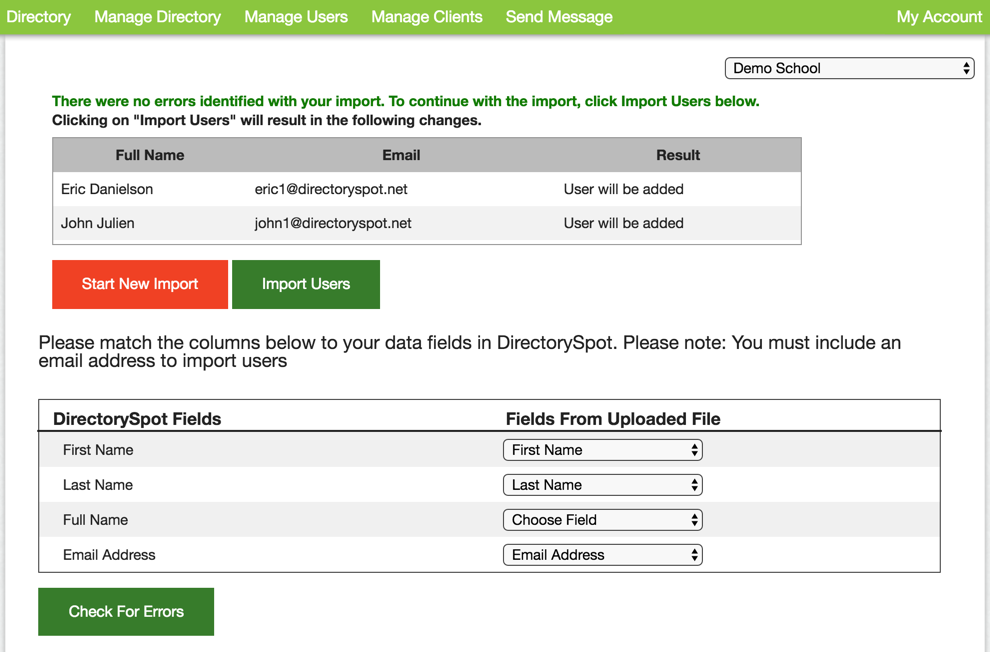Open the First Name field mapping dropdown

pyautogui.click(x=602, y=450)
